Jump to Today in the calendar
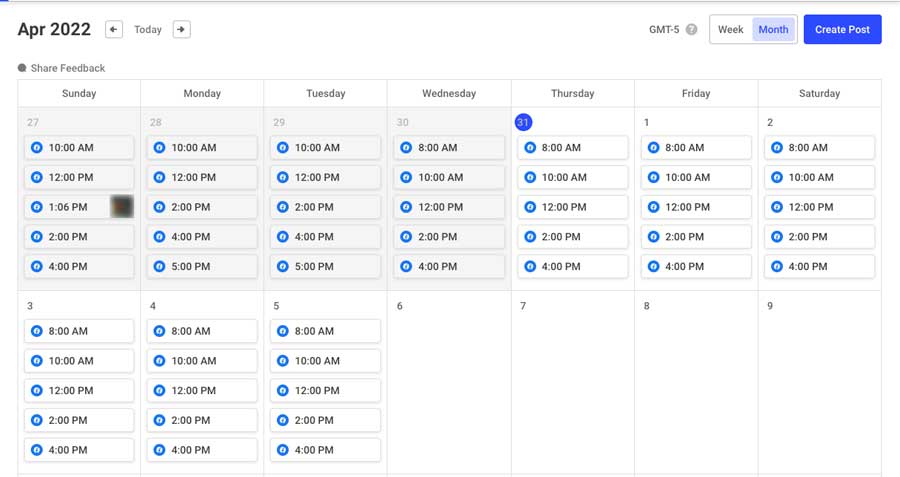 coord(148,30)
